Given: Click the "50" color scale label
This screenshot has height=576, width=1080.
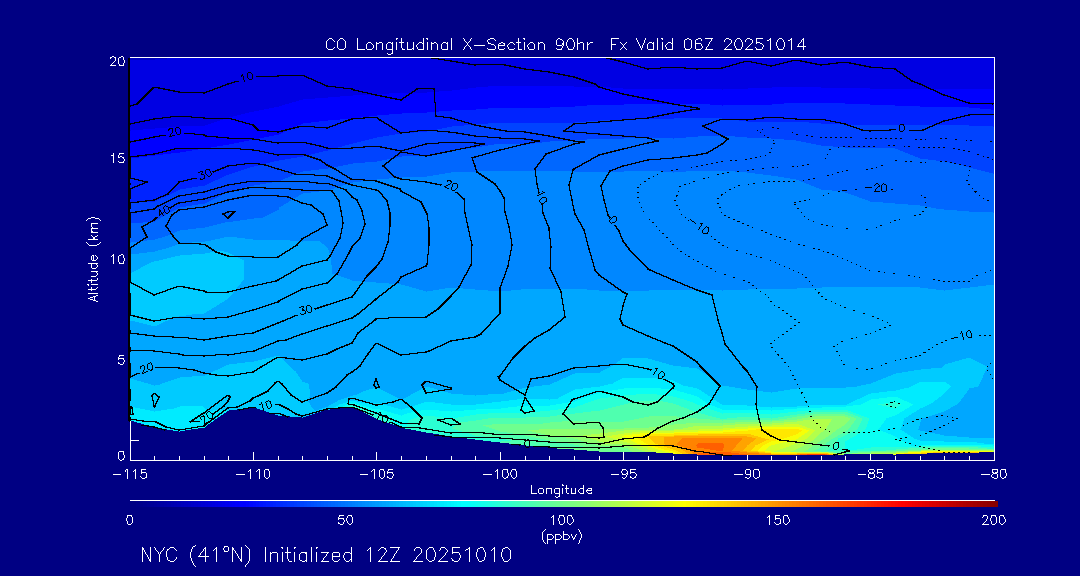Looking at the screenshot, I should pyautogui.click(x=346, y=520).
